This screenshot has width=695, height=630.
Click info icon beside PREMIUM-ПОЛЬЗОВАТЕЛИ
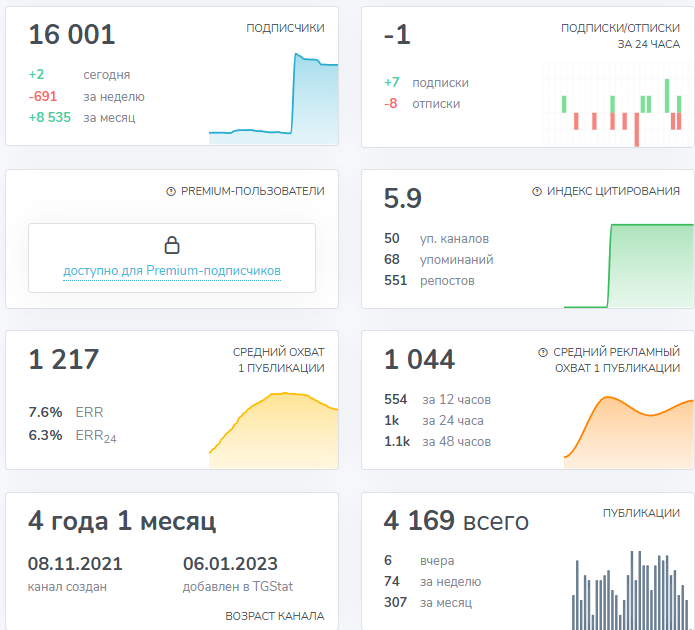click(x=171, y=191)
